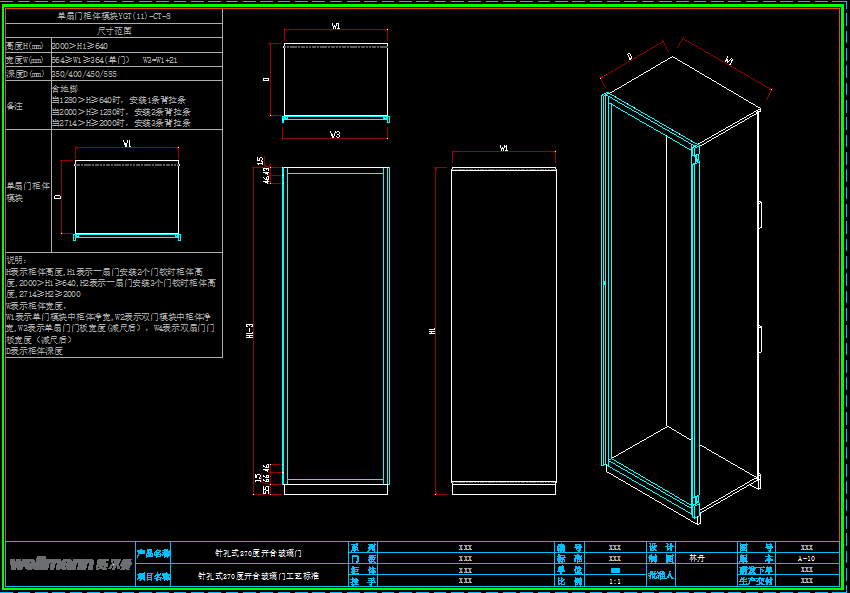Click the W1 dimension above the side elevation view
850x593 pixels.
(x=504, y=148)
